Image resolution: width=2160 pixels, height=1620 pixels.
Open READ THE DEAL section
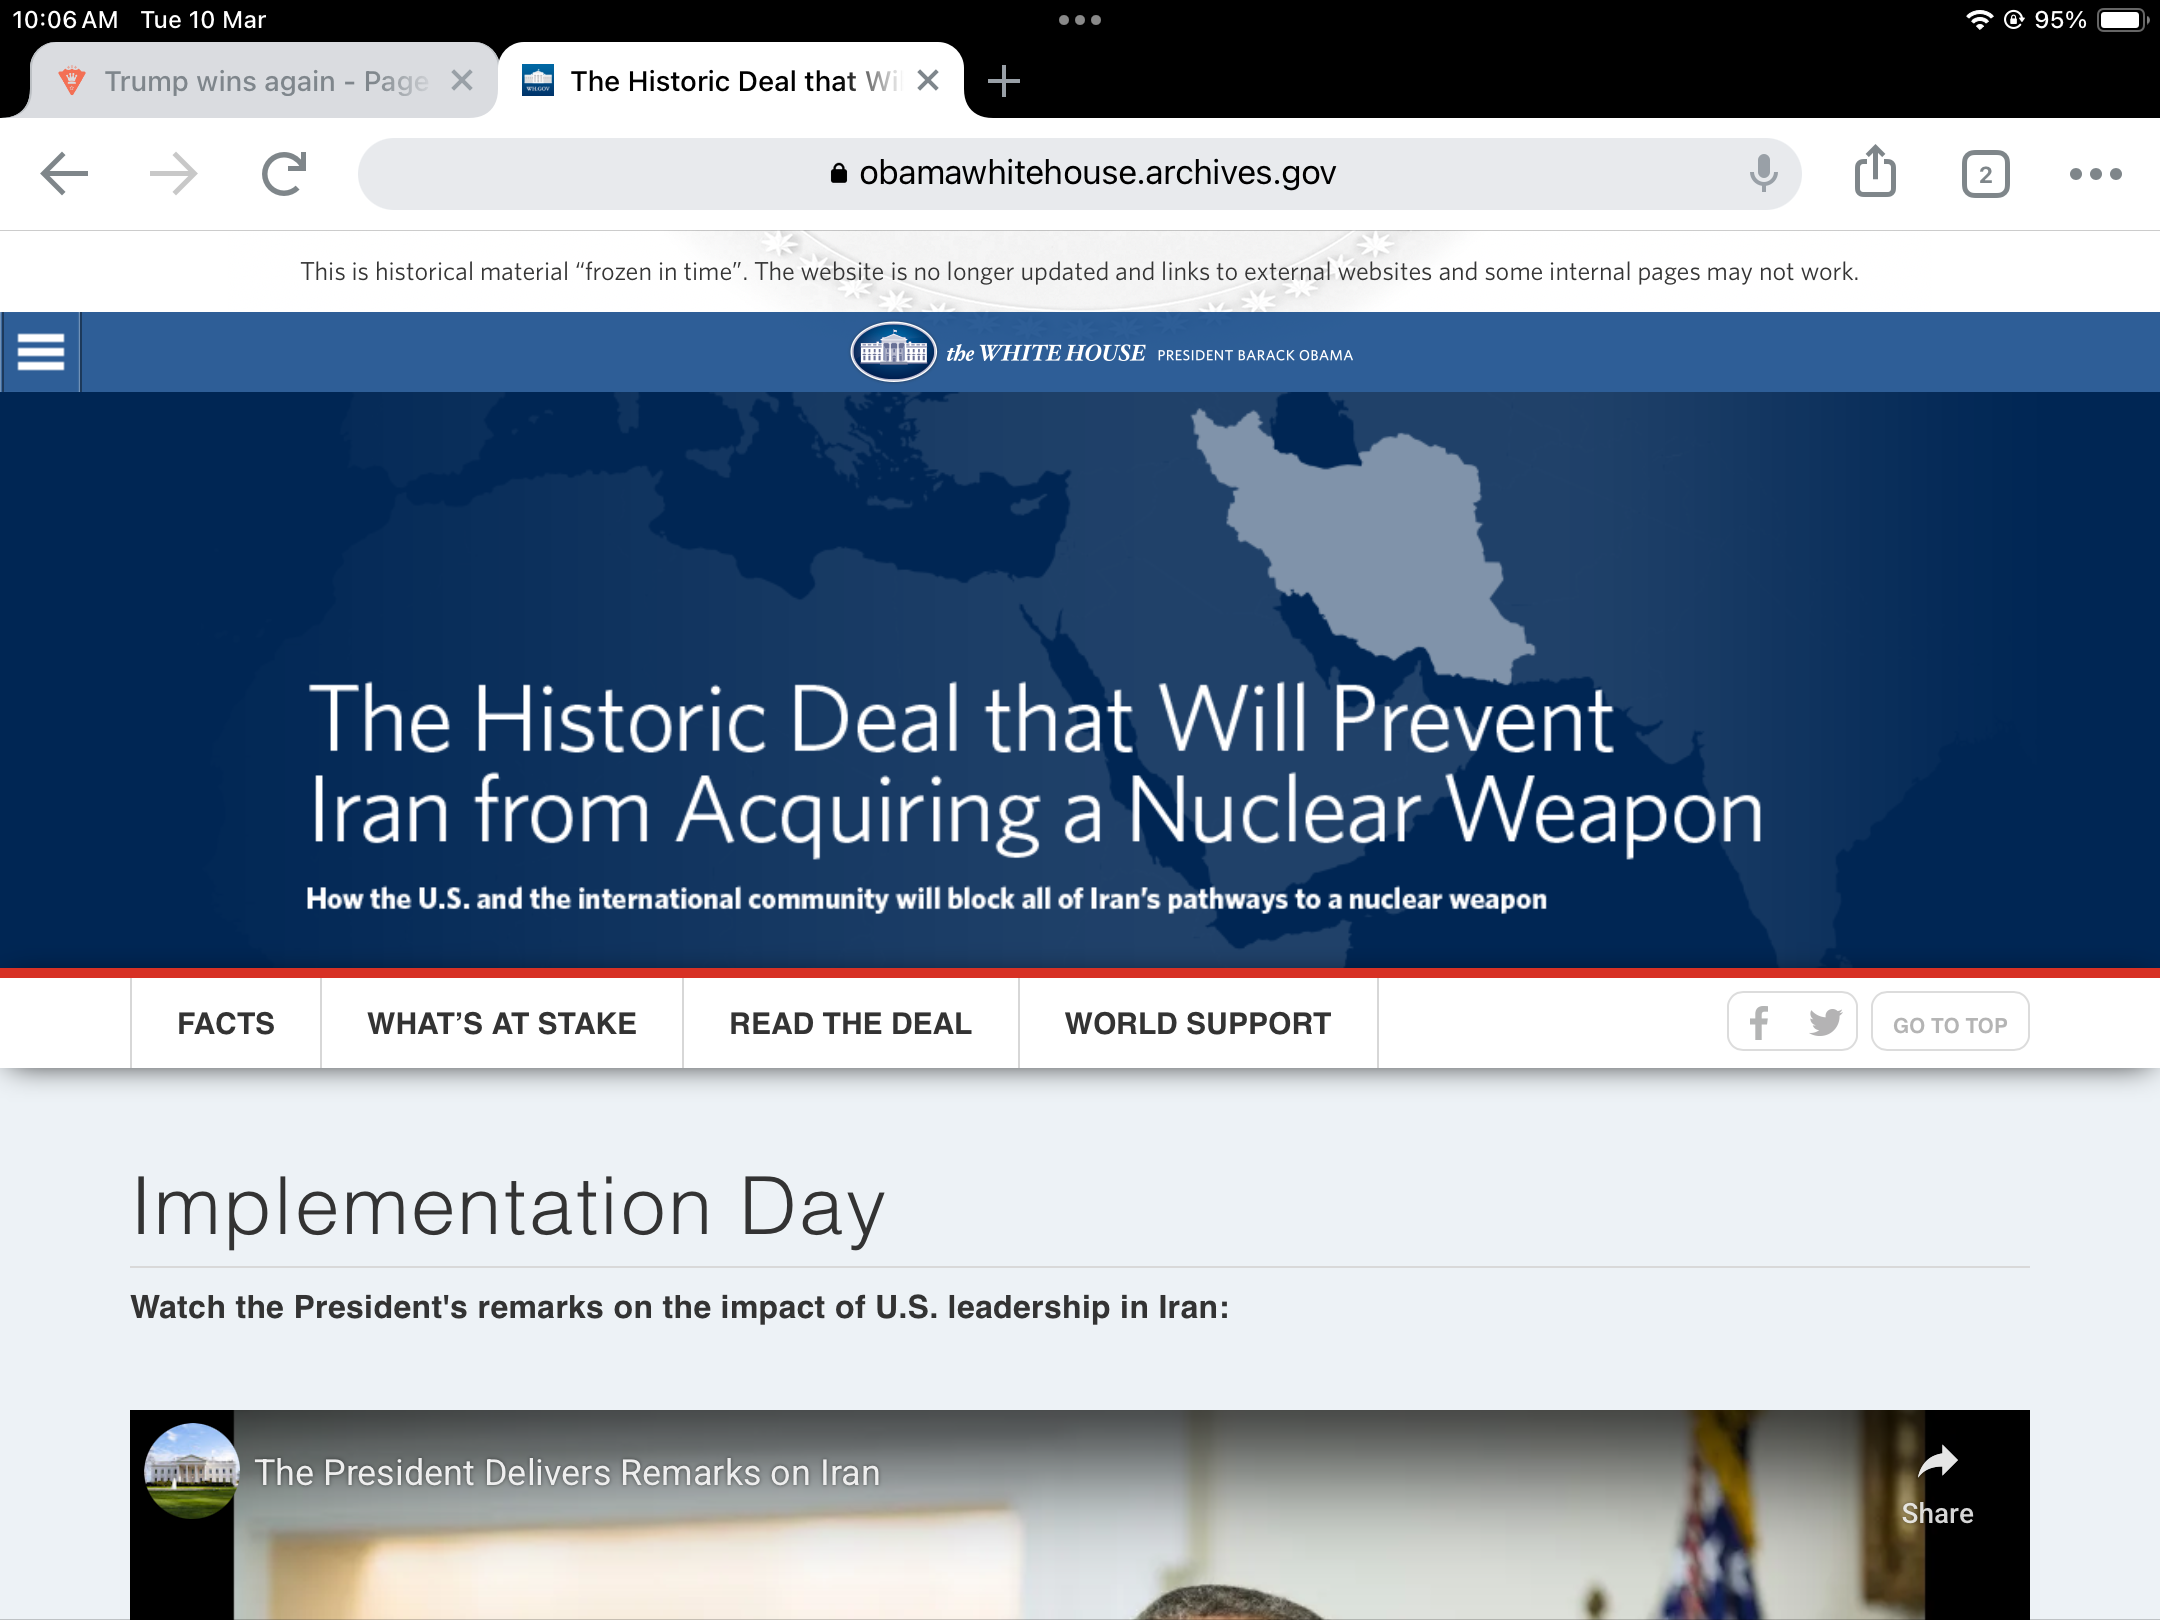[850, 1023]
